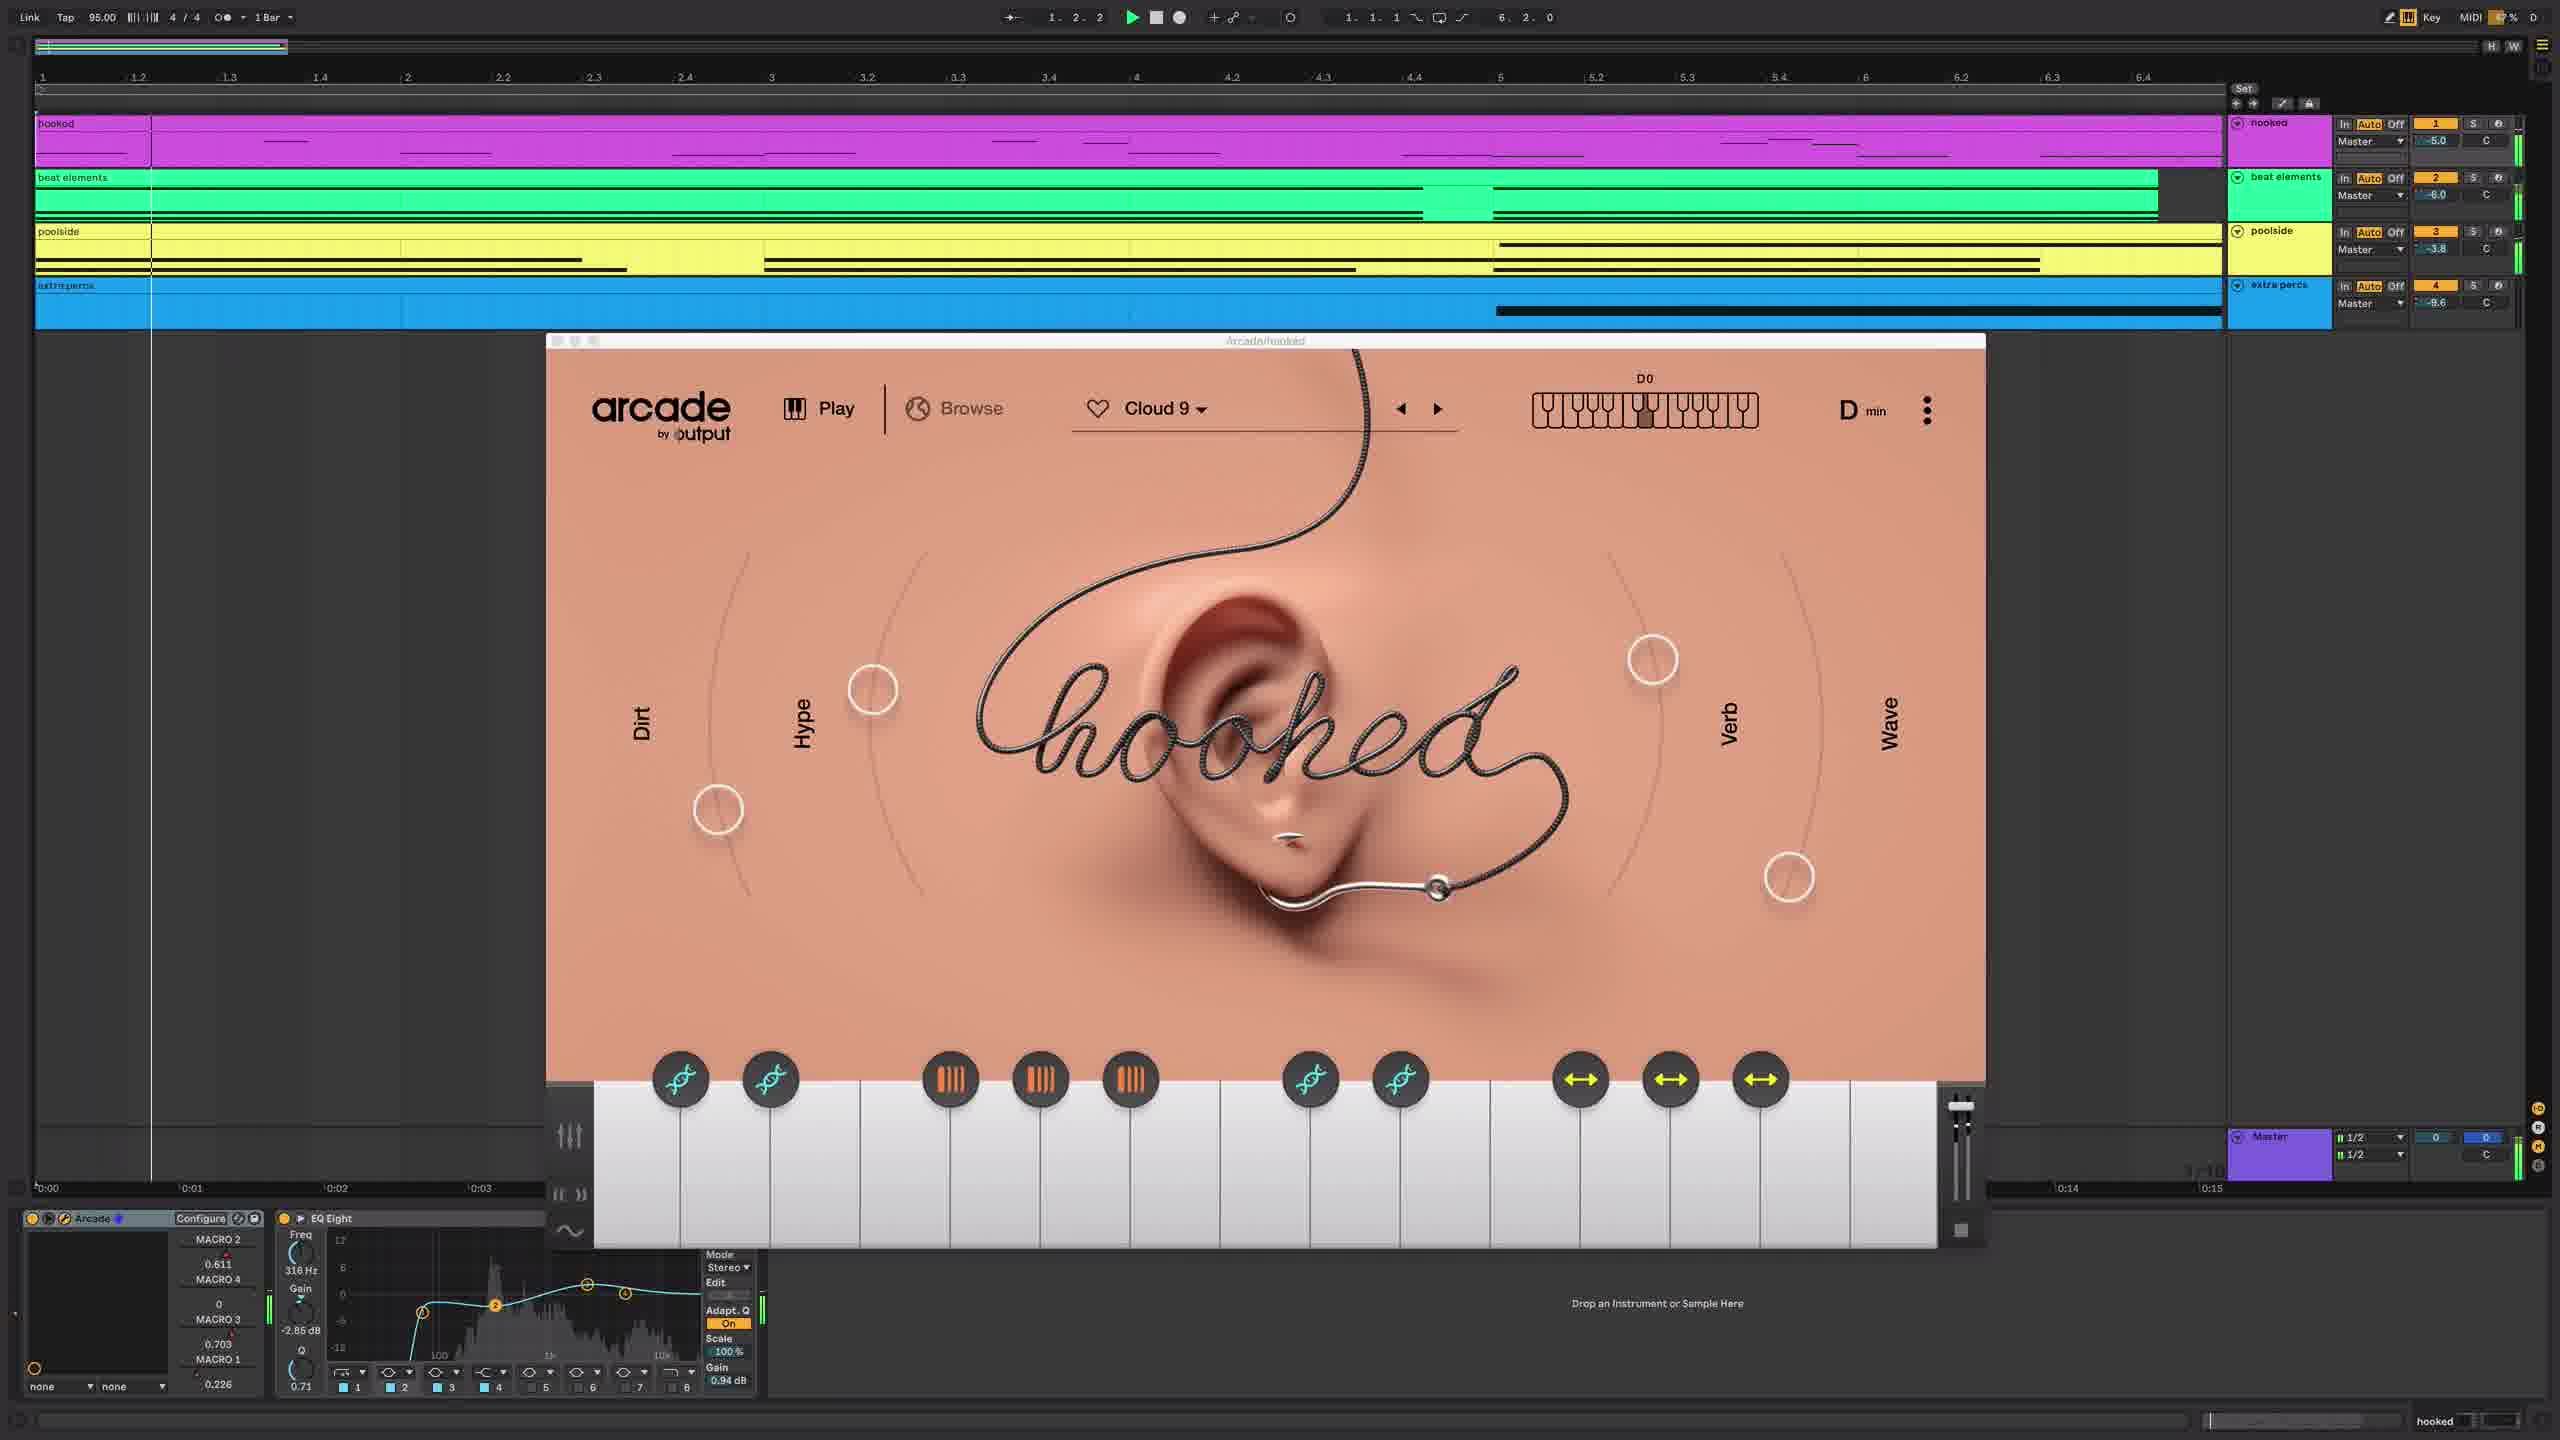Open extra percs Master output dropdown
This screenshot has height=1440, width=2560.
tap(2370, 303)
